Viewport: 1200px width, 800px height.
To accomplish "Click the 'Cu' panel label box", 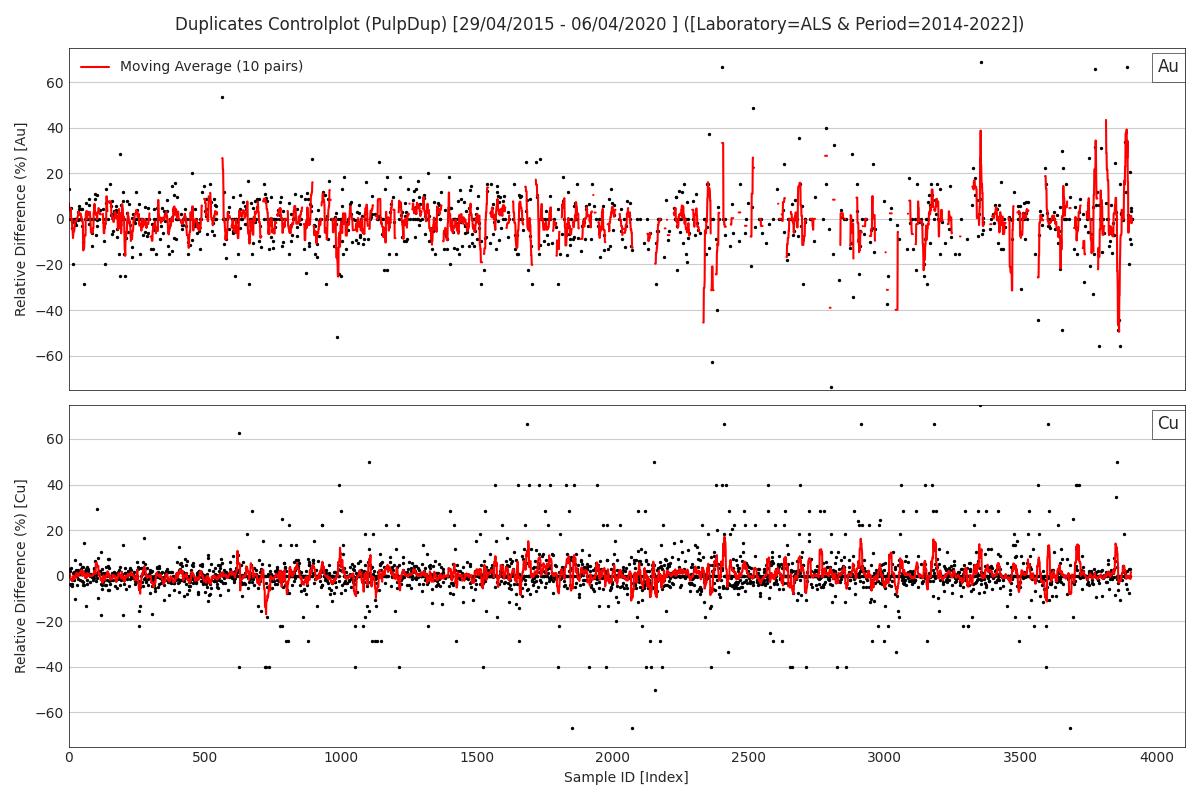I will tap(1167, 424).
